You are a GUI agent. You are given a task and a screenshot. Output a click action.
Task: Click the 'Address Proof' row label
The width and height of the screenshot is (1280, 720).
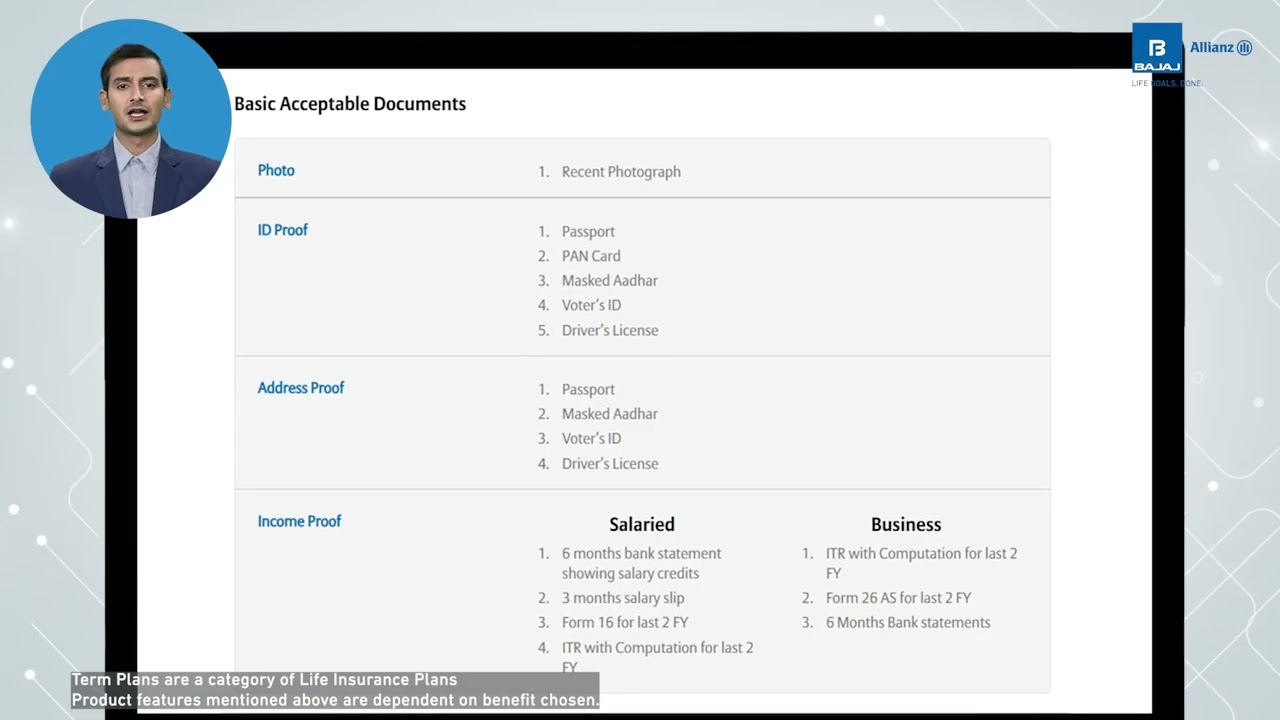301,388
